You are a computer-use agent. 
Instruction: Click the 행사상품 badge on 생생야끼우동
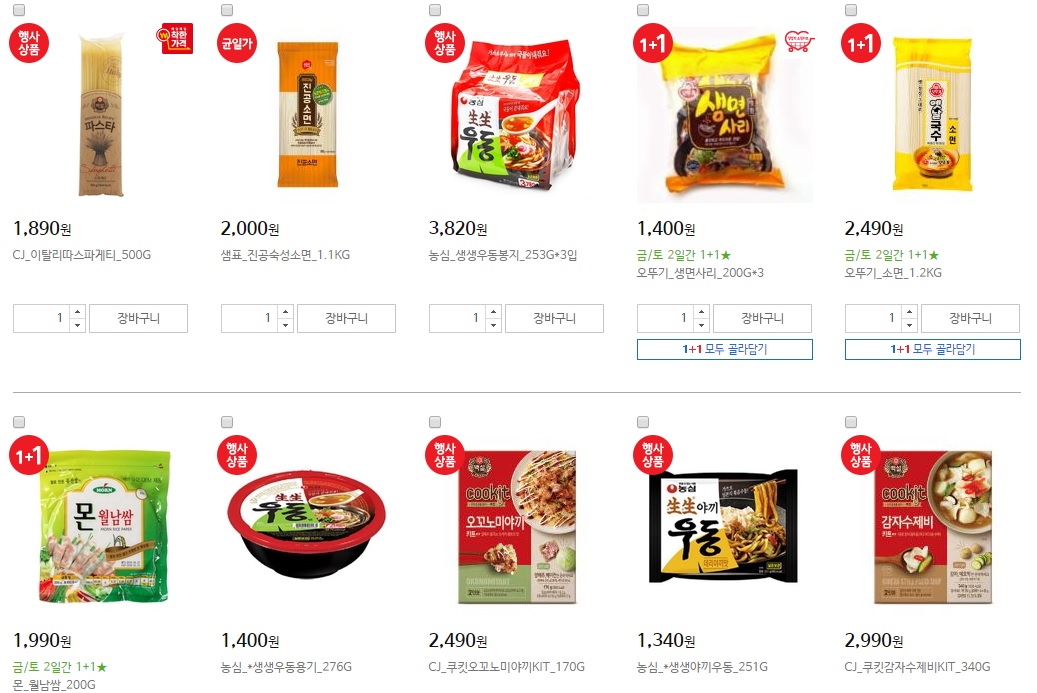tap(653, 456)
